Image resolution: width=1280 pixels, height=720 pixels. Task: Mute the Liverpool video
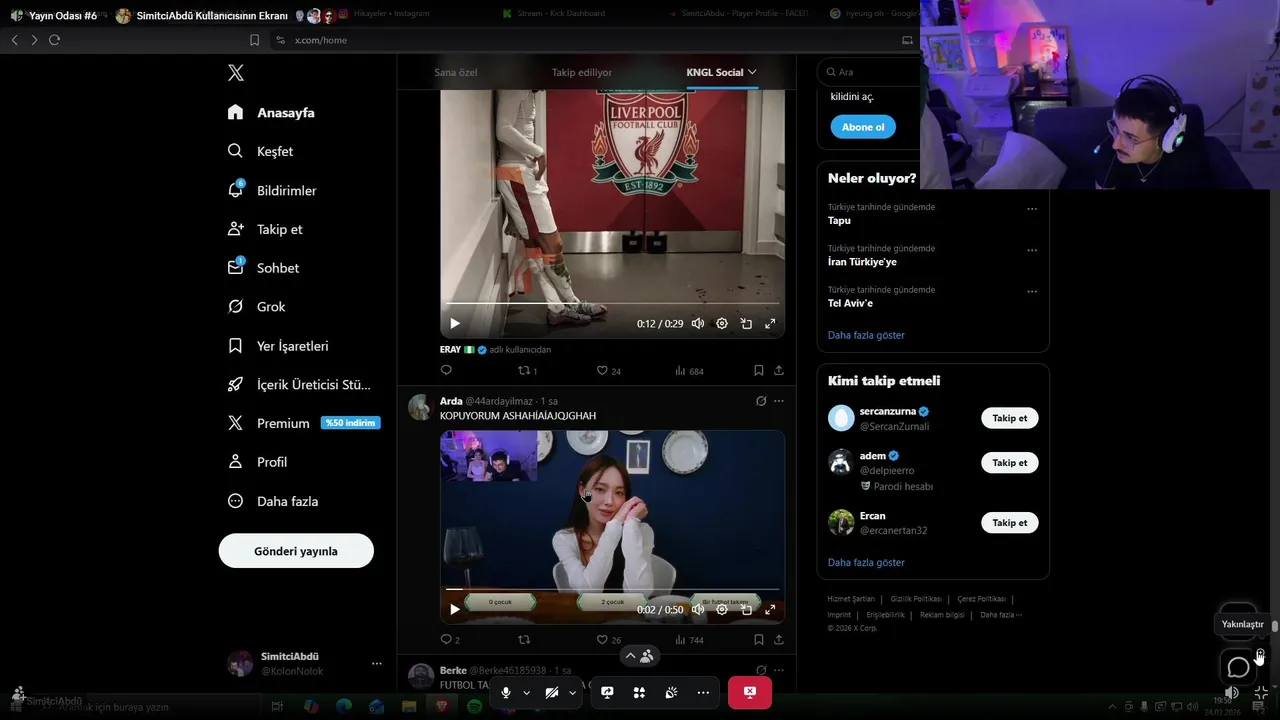click(698, 323)
